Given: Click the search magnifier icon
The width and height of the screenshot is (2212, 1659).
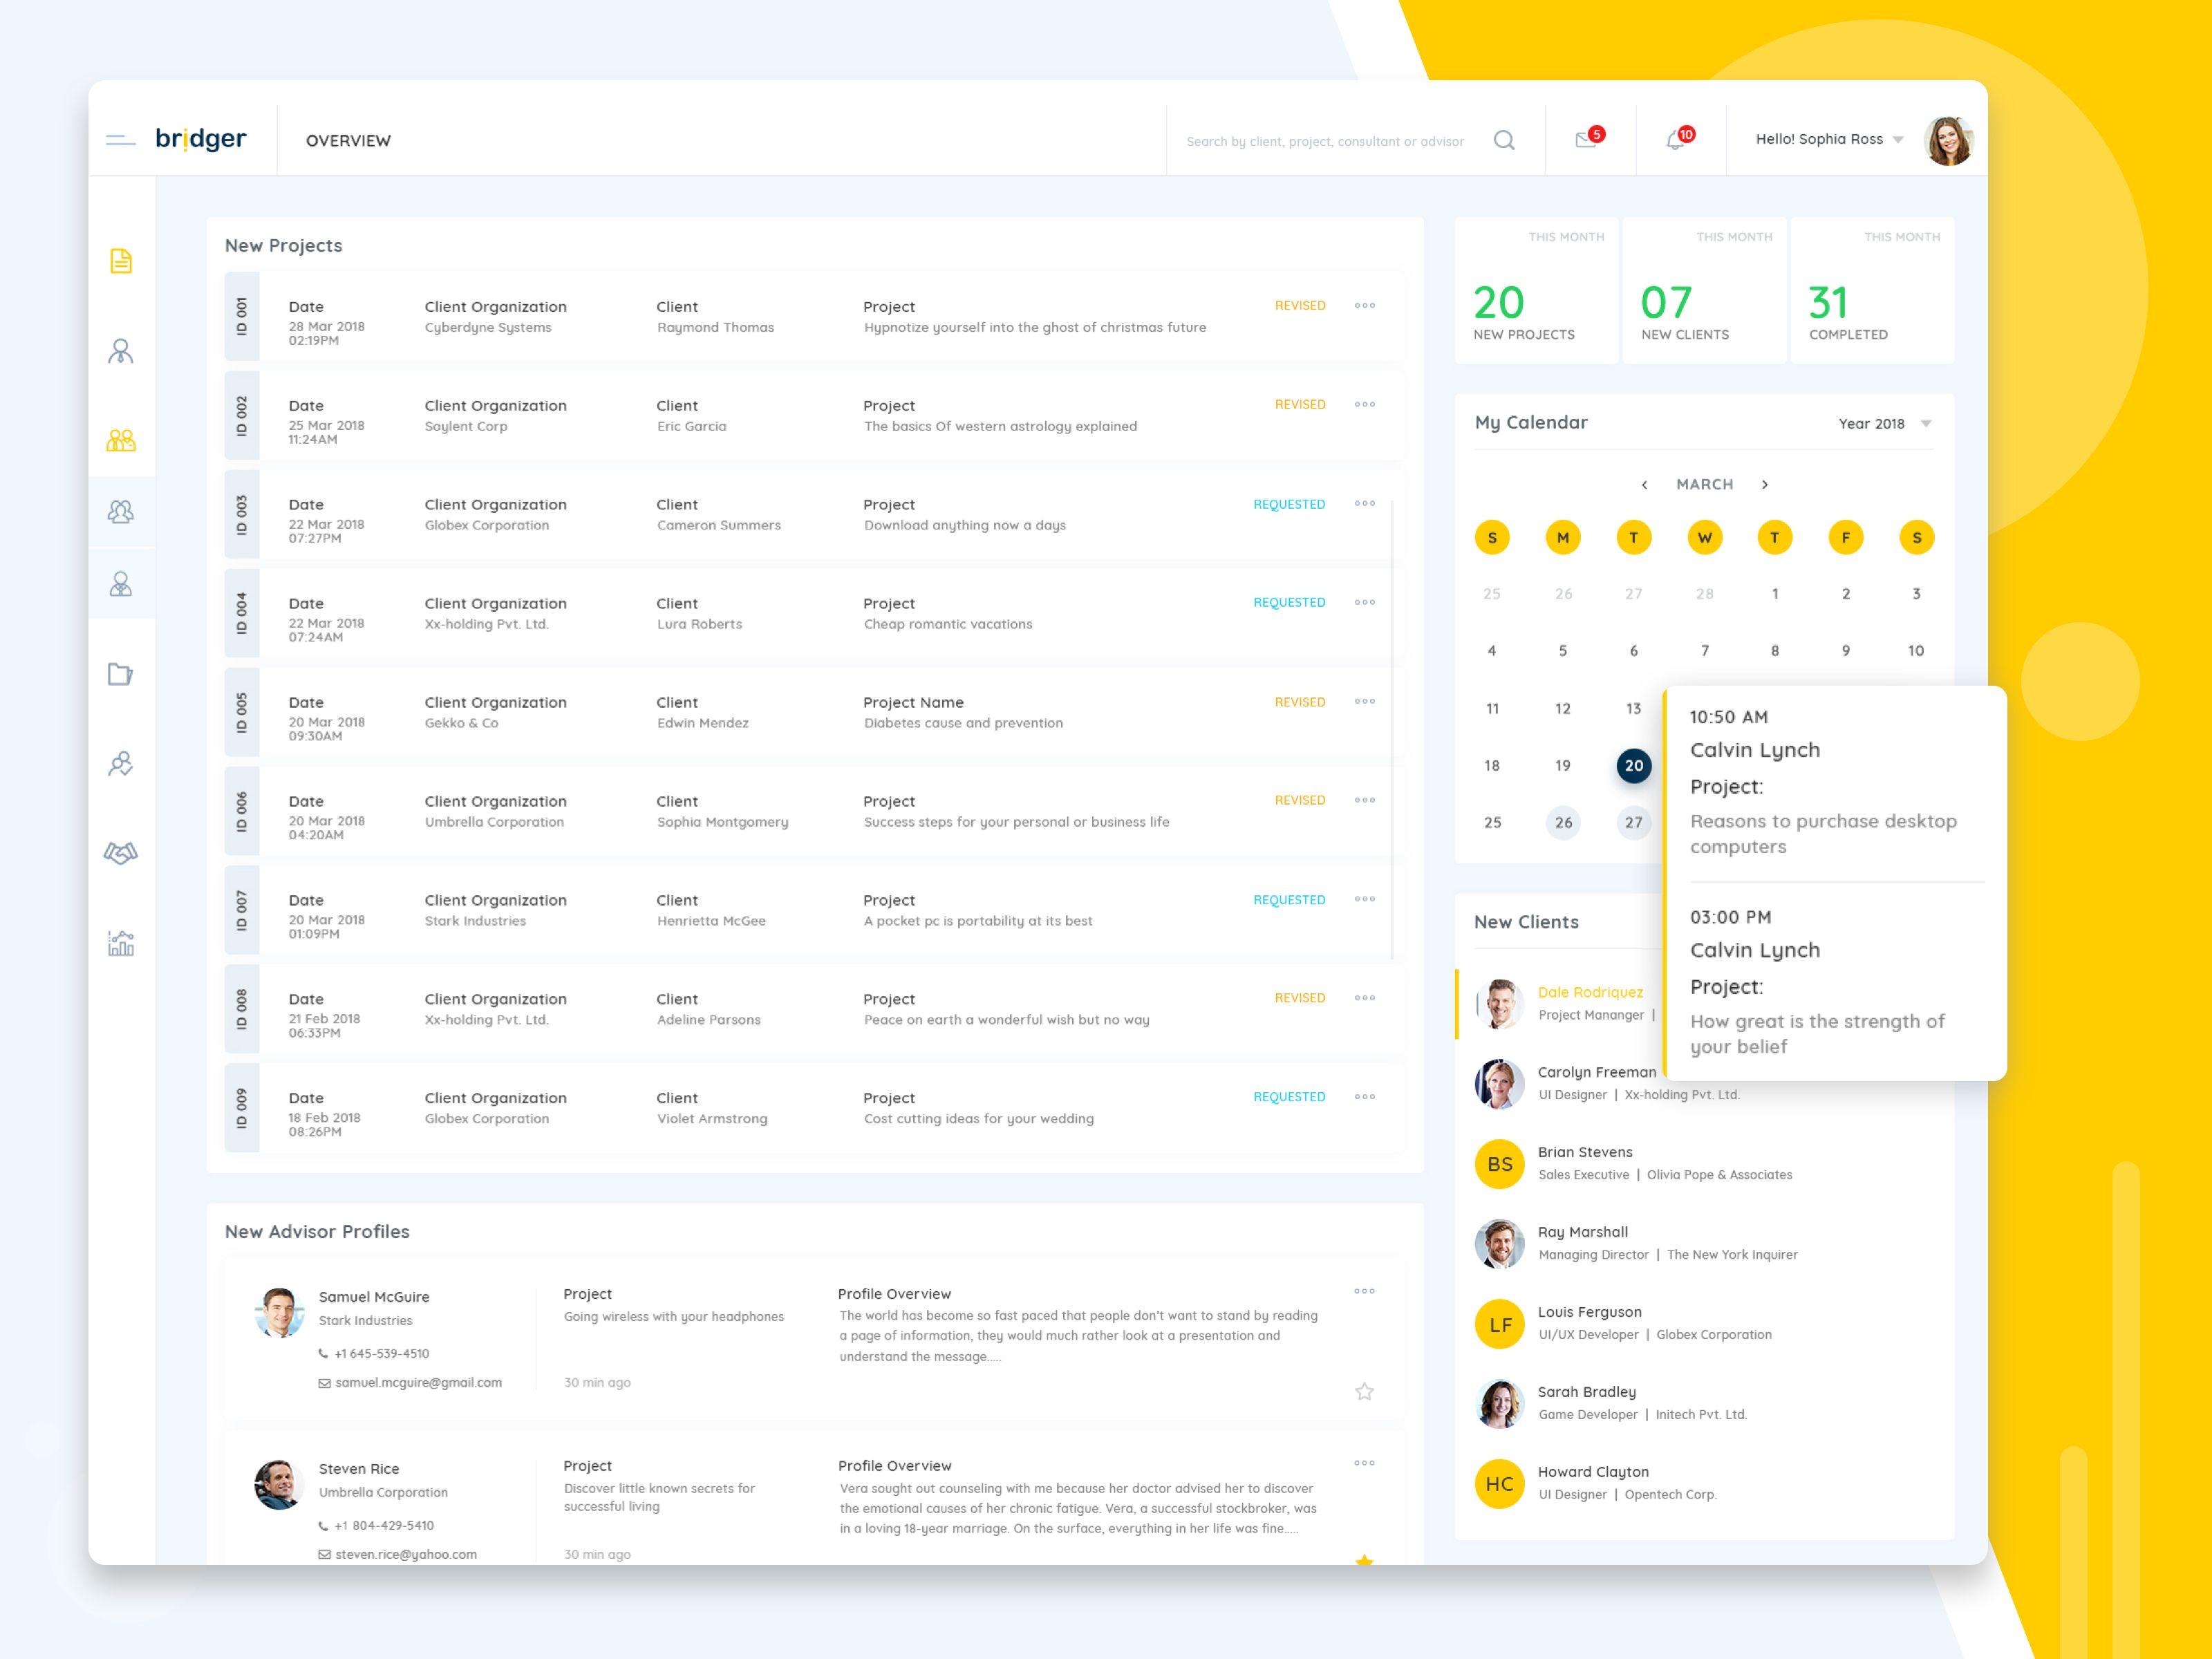Looking at the screenshot, I should pos(1504,140).
